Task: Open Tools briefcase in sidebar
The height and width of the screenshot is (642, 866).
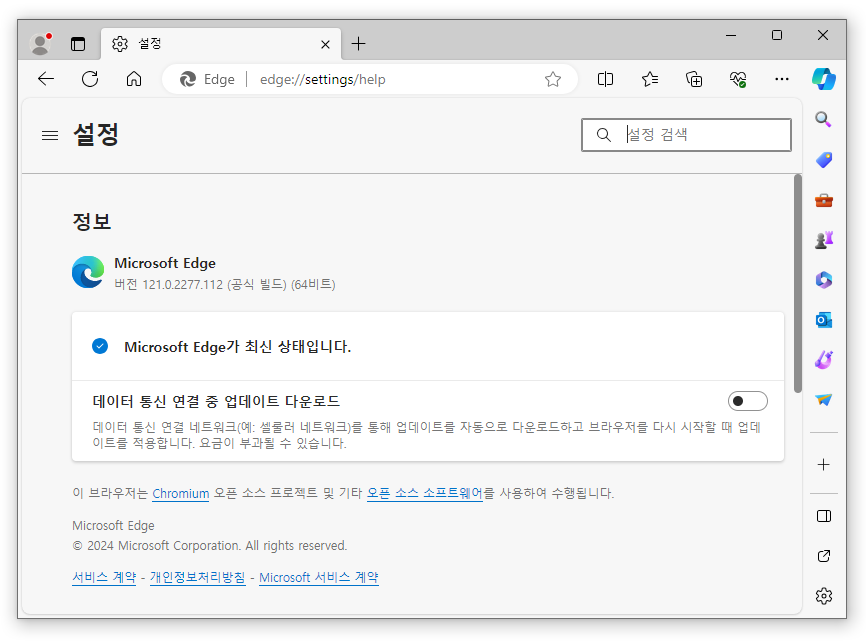Action: (823, 200)
